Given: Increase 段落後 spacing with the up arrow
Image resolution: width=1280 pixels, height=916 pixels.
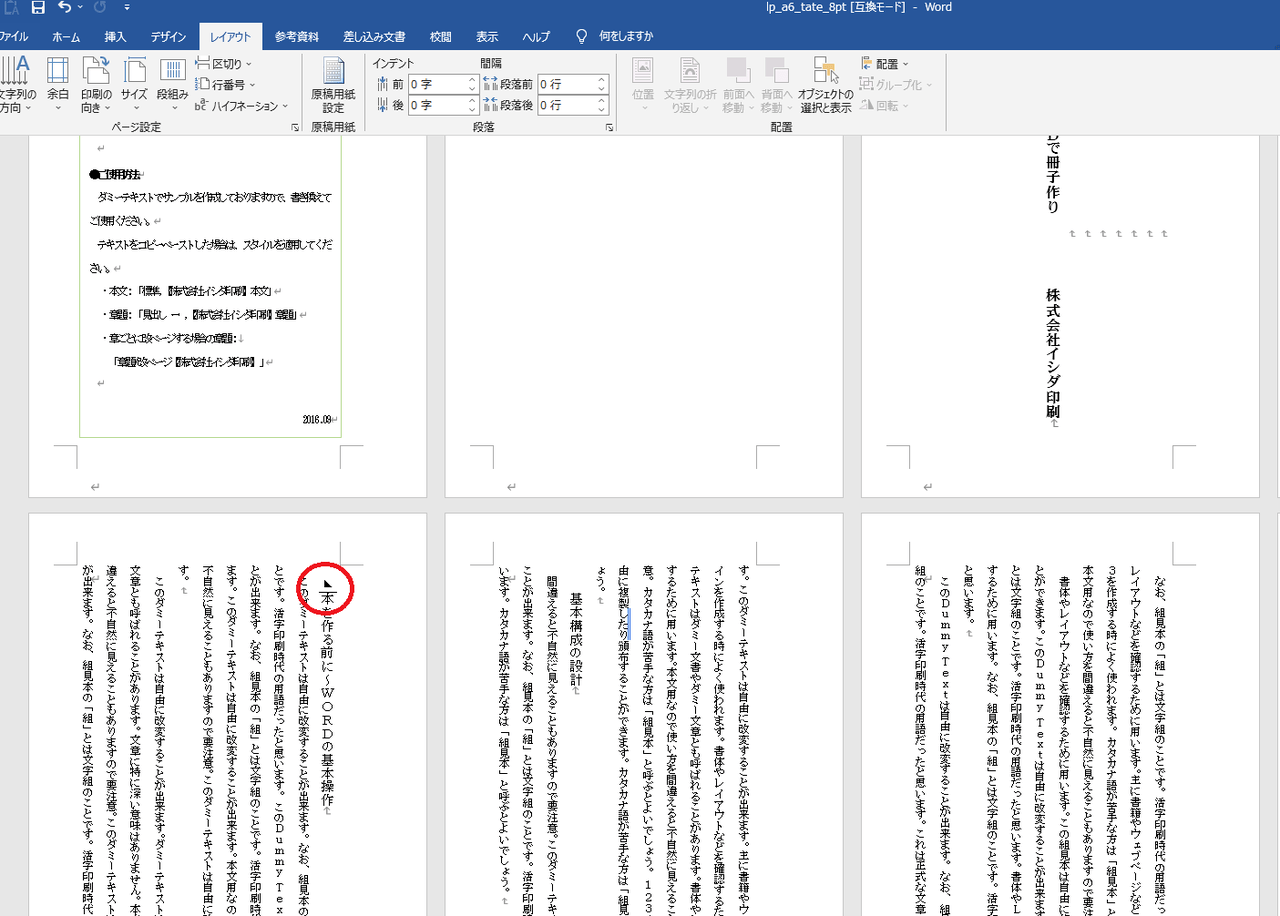Looking at the screenshot, I should 602,101.
